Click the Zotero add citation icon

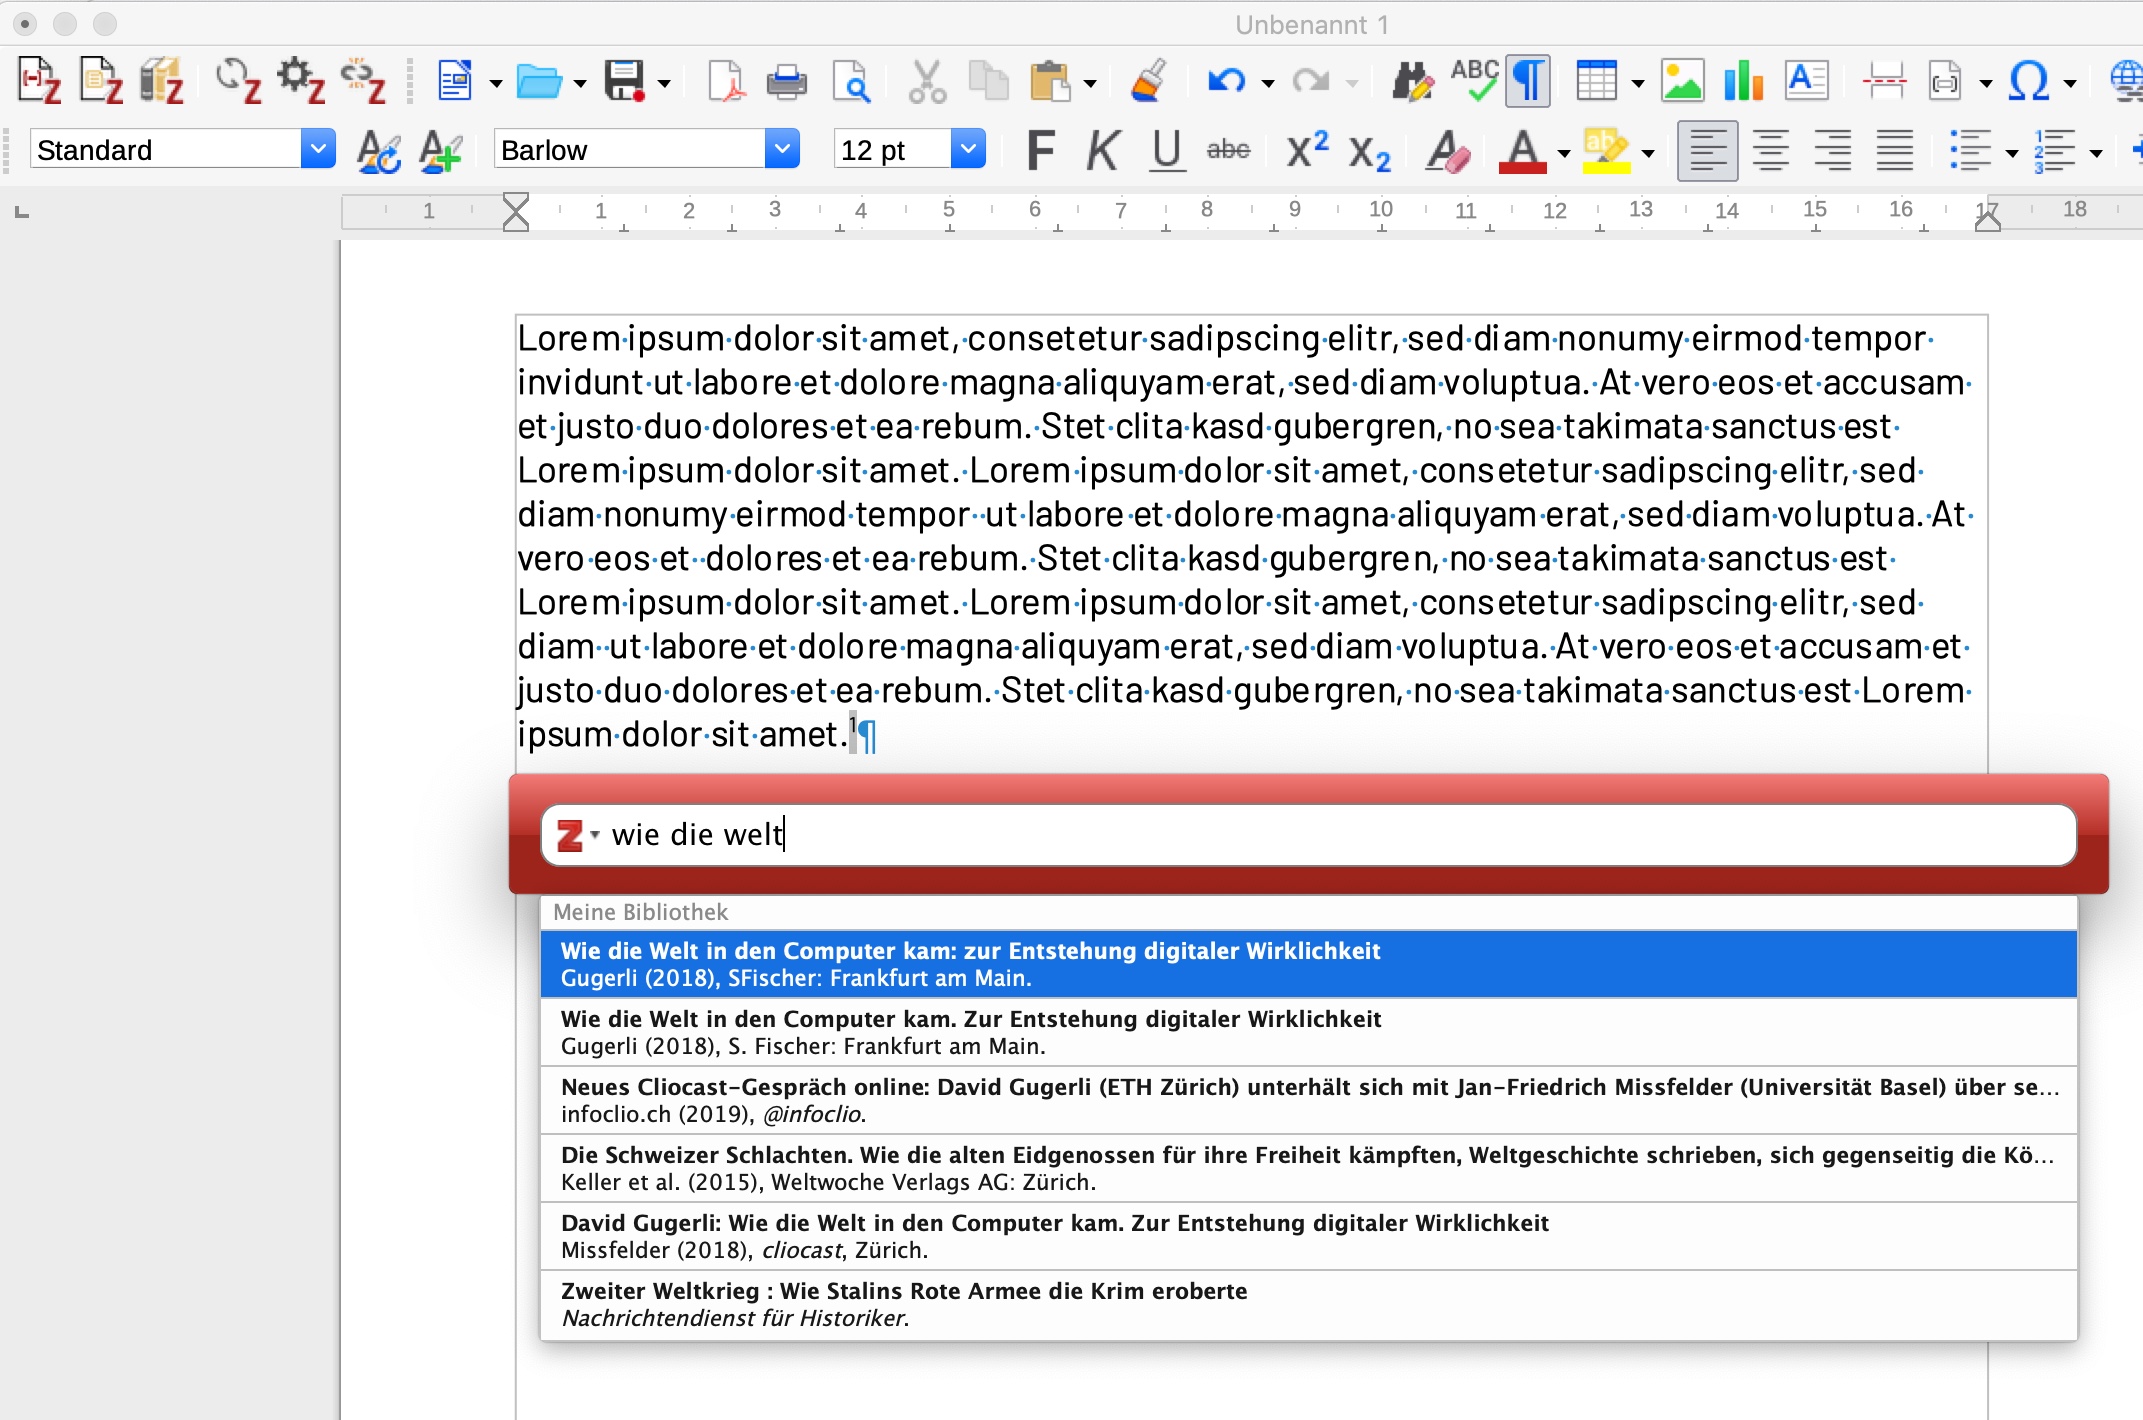coord(39,81)
